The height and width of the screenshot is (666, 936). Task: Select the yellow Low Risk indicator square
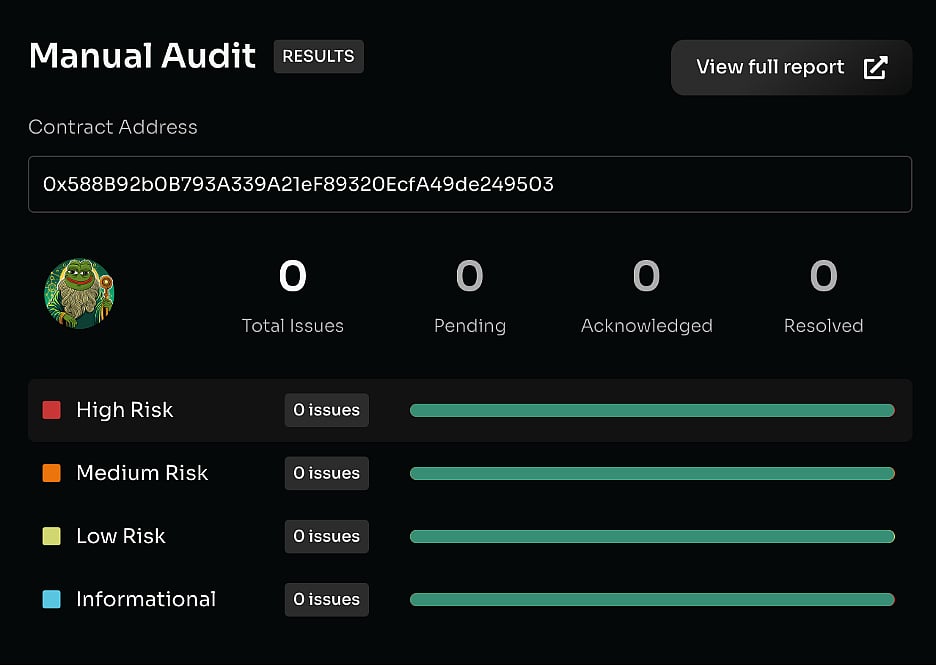(x=51, y=536)
